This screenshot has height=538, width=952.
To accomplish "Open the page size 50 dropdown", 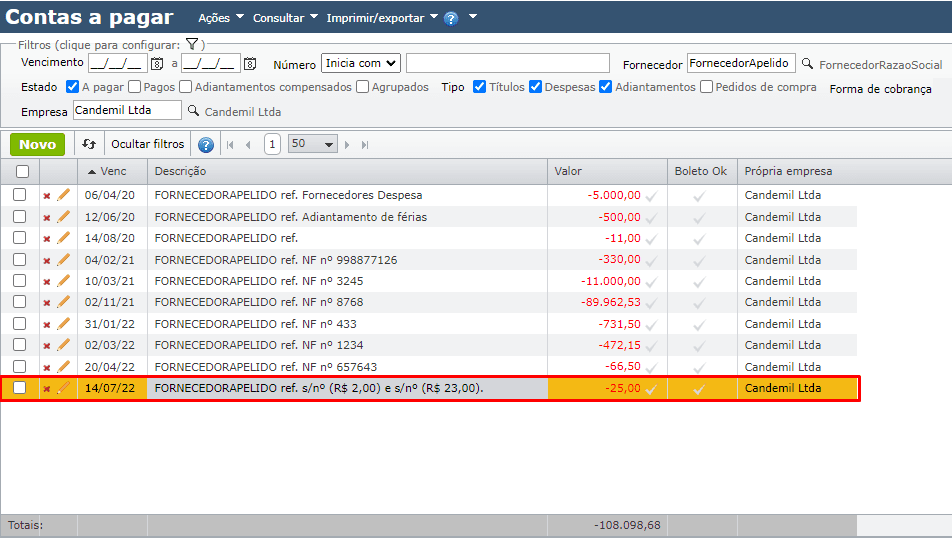I will (313, 144).
